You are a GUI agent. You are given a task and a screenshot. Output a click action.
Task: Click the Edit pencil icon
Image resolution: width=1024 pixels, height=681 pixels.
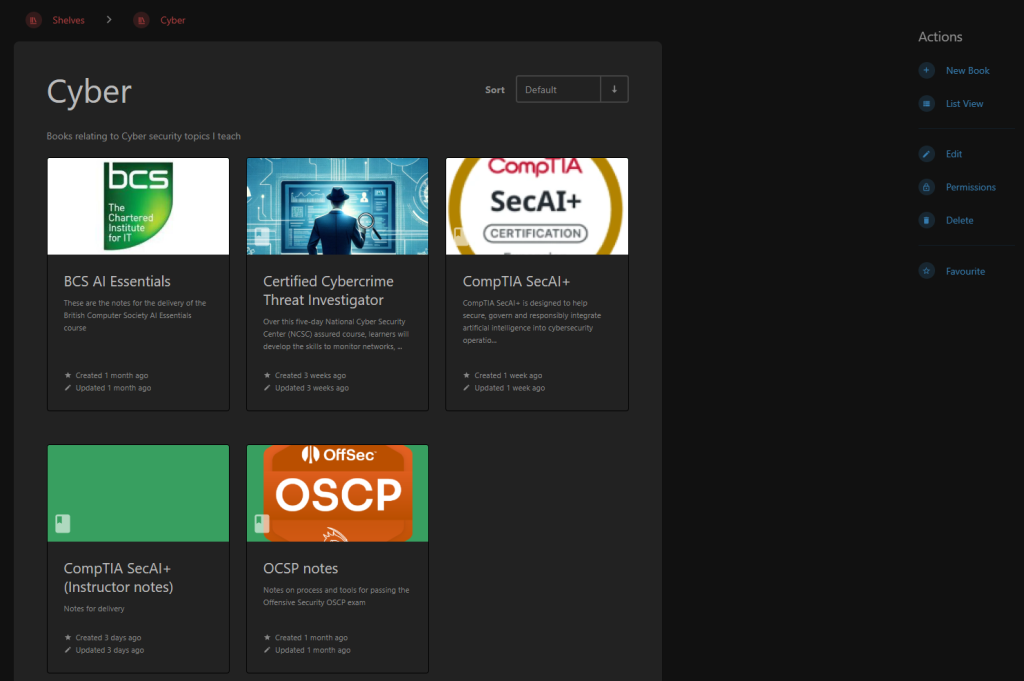point(926,153)
